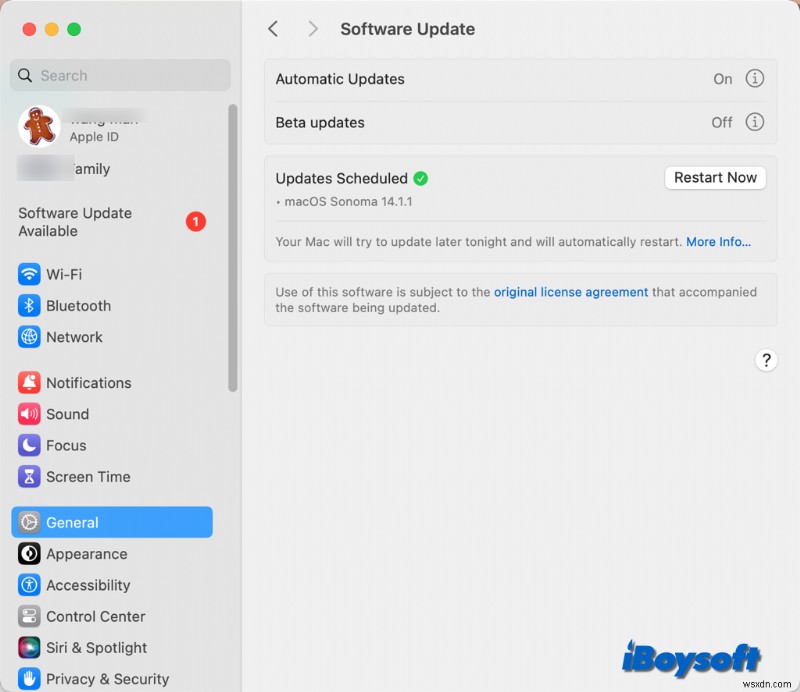
Task: Click the Accessibility icon in sidebar
Action: point(29,585)
